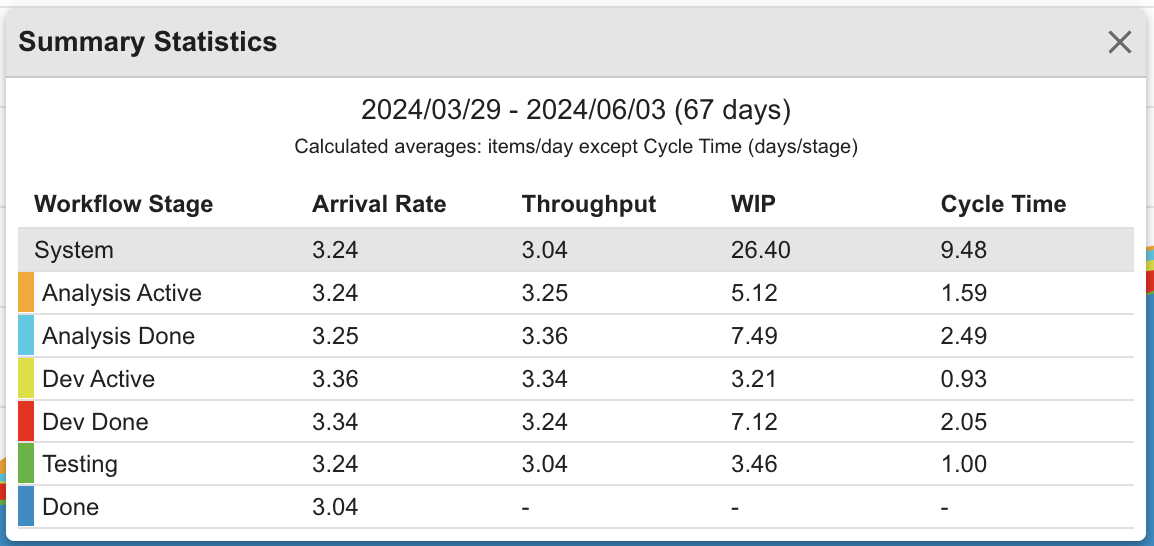This screenshot has height=546, width=1154.
Task: Click the light blue Analysis Done swatch
Action: pos(27,336)
